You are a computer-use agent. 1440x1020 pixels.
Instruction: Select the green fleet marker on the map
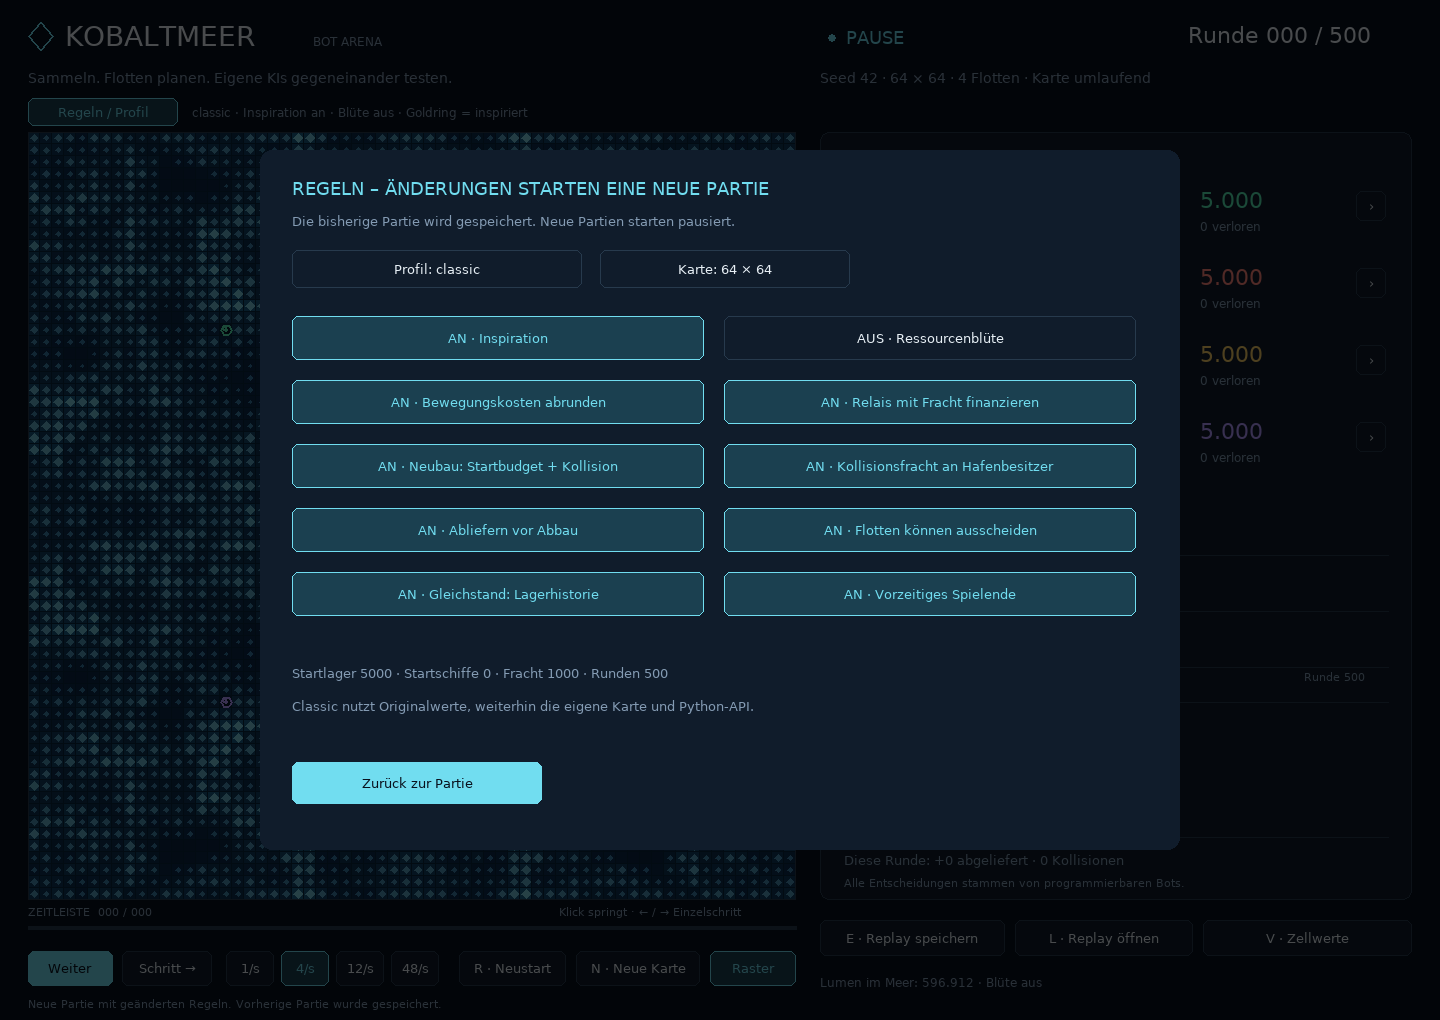click(x=226, y=330)
